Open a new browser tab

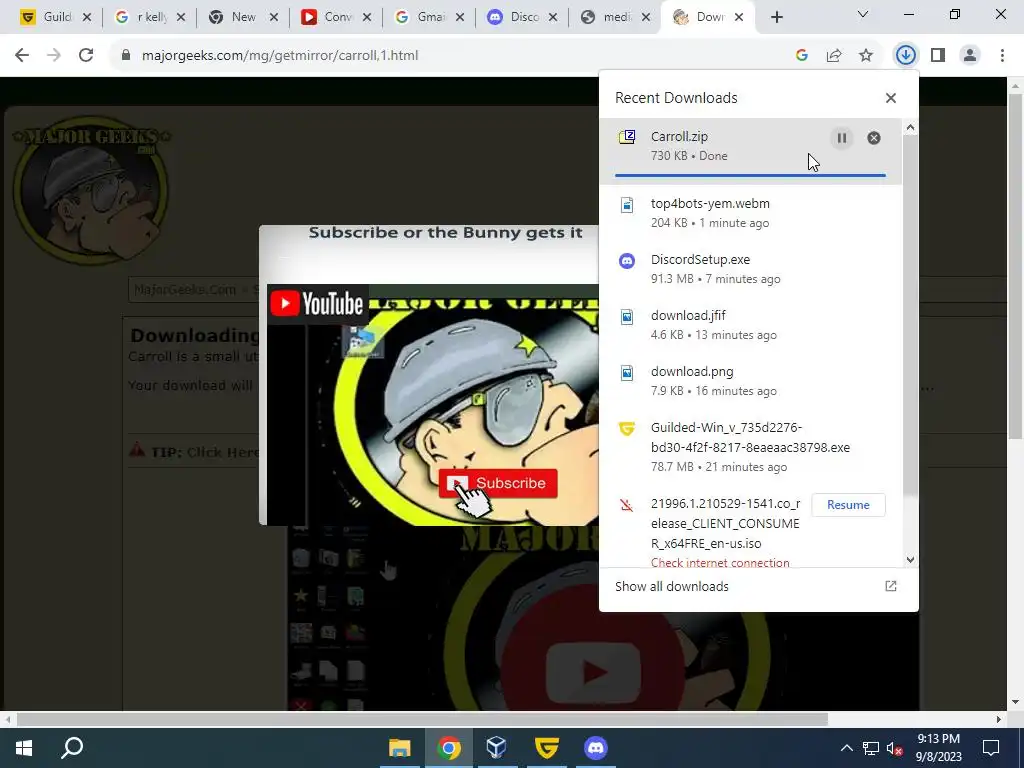[x=776, y=18]
